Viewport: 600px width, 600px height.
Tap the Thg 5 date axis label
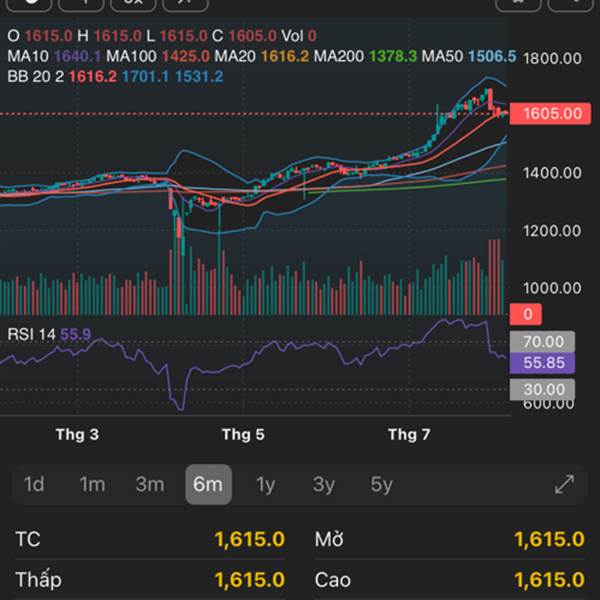click(x=243, y=435)
